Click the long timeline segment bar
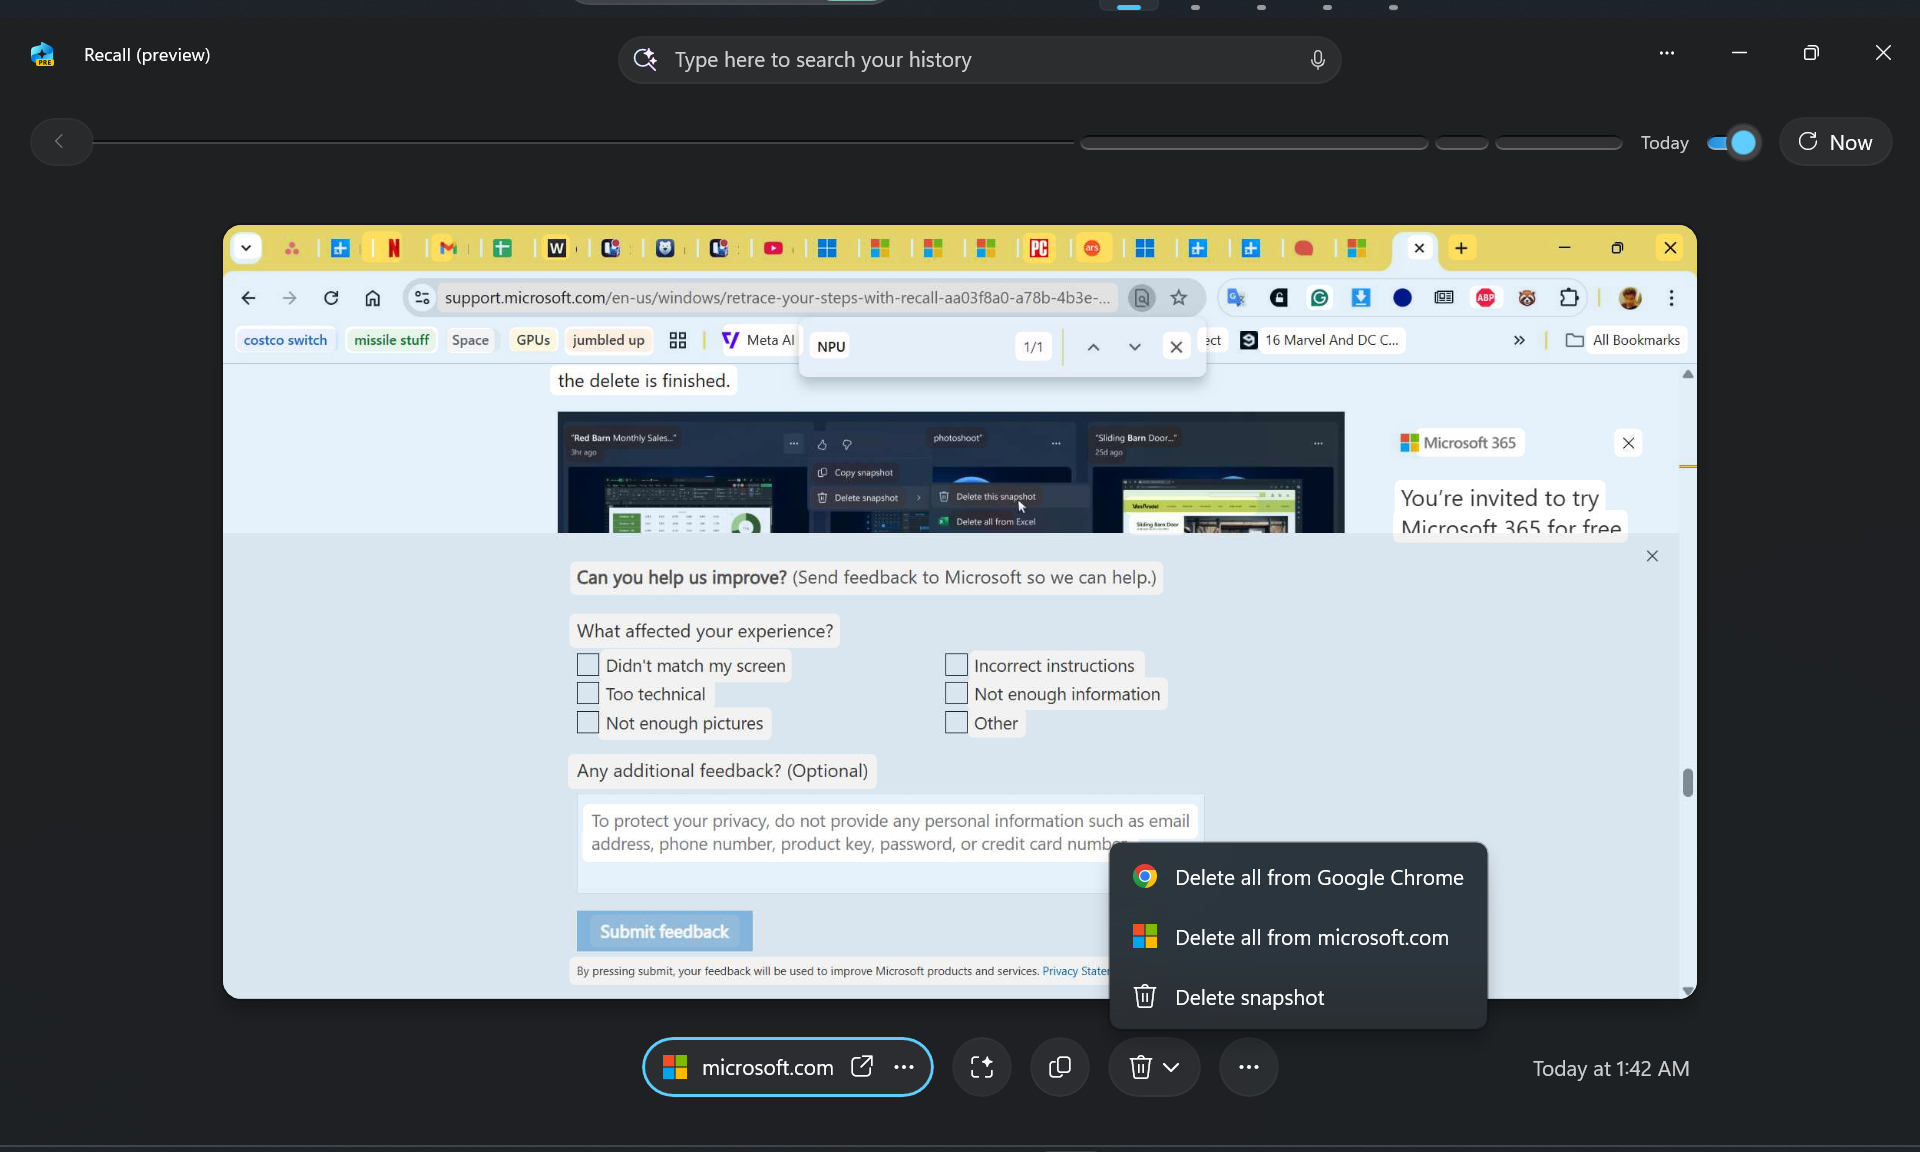The image size is (1920, 1152). click(1254, 143)
